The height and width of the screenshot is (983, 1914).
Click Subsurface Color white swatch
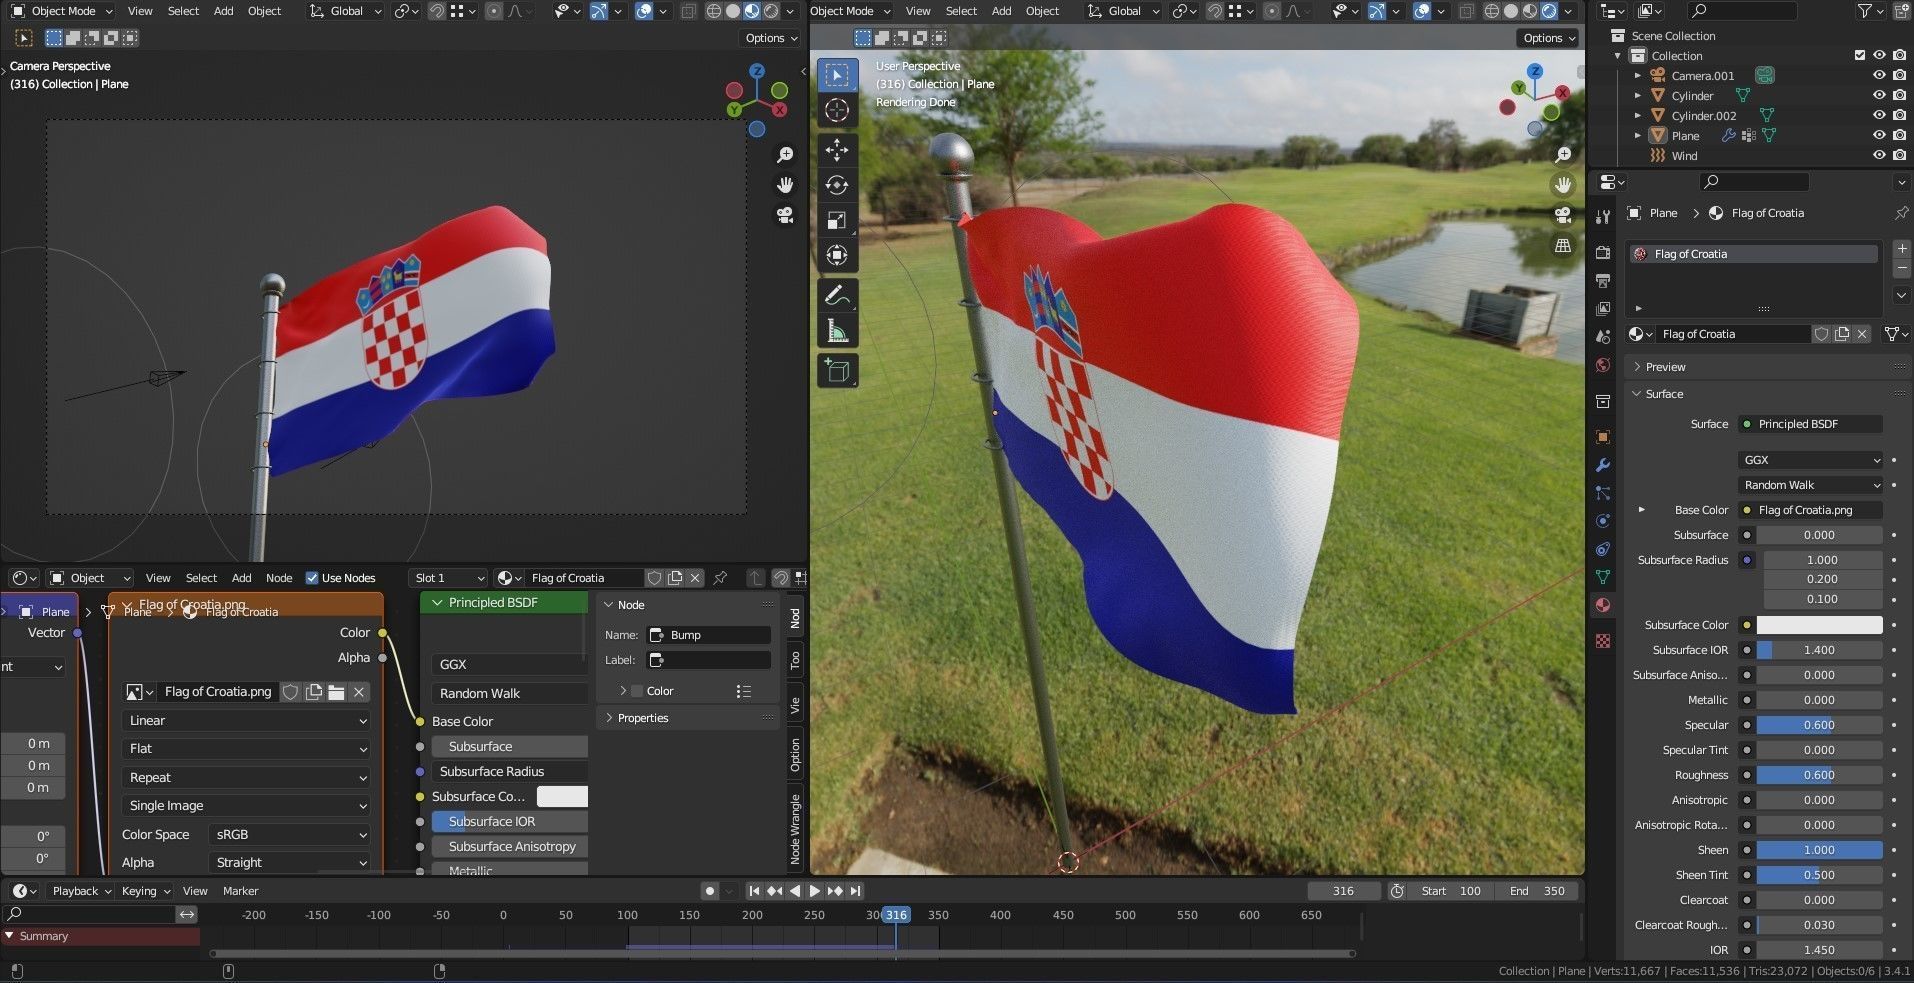(1819, 625)
